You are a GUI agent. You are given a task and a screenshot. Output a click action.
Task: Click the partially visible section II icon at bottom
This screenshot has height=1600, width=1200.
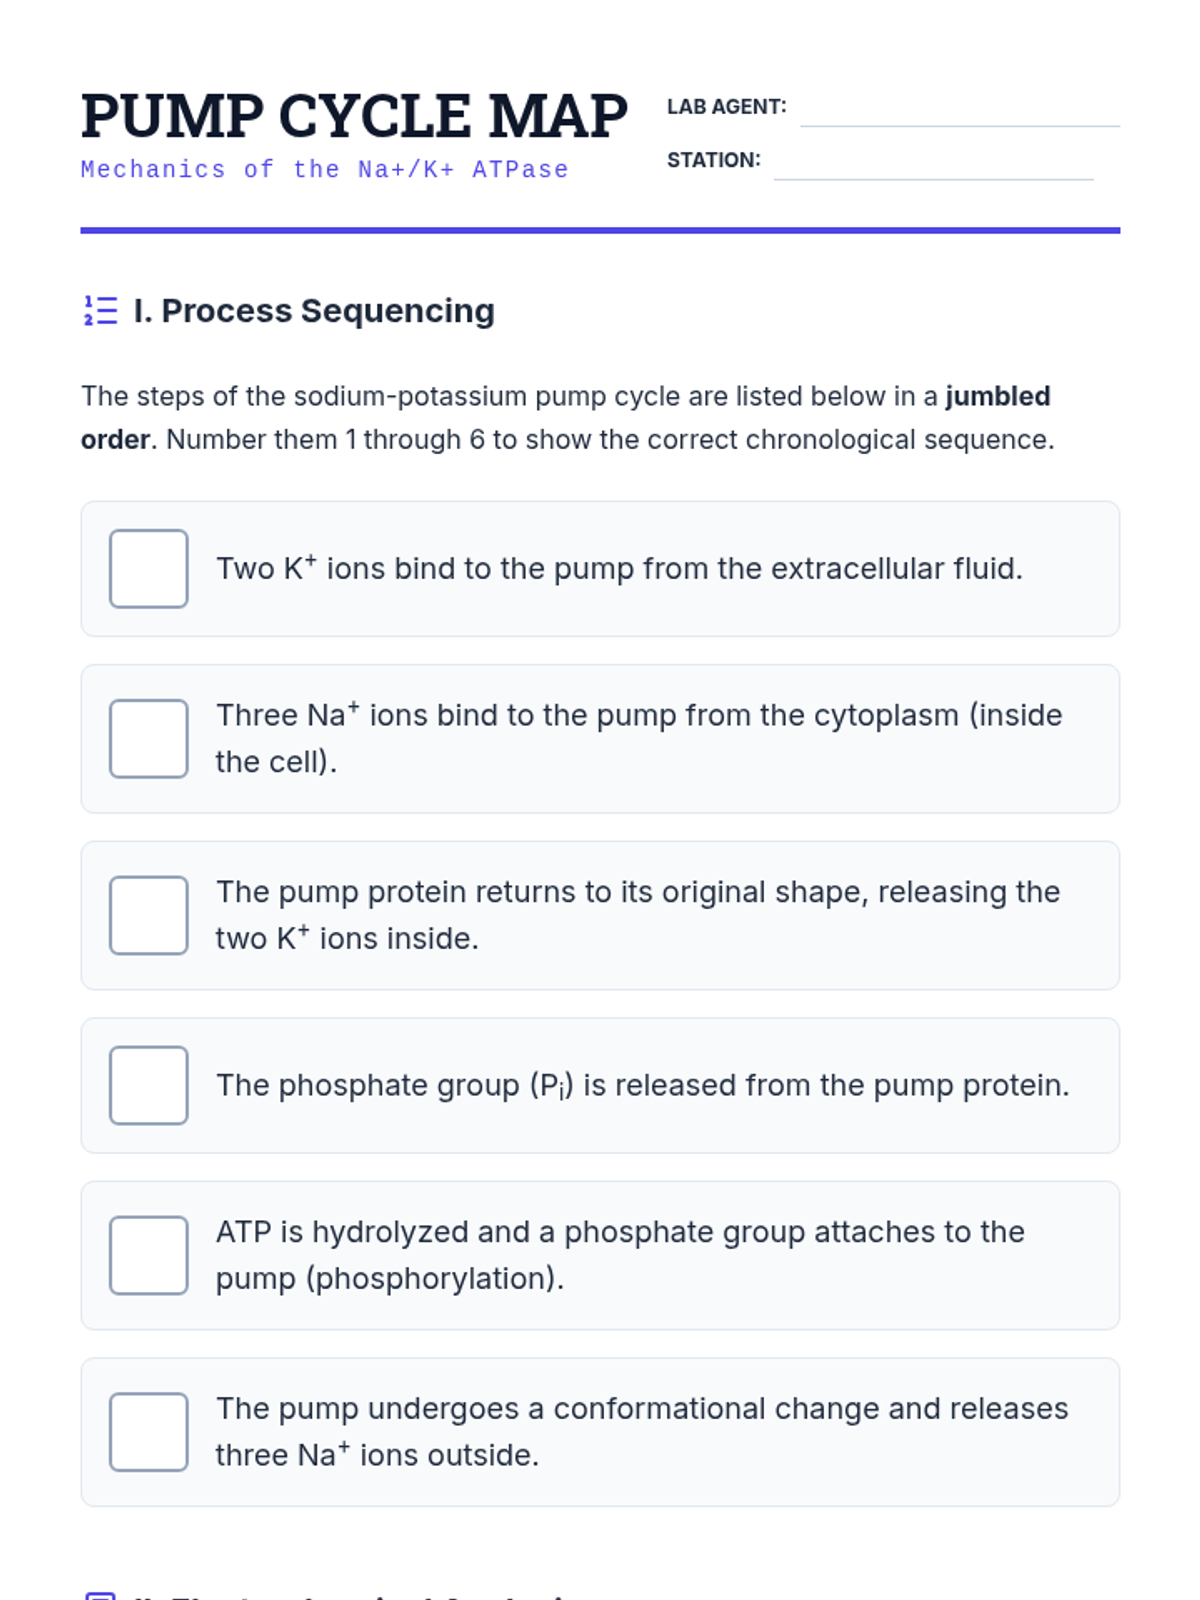100,1595
